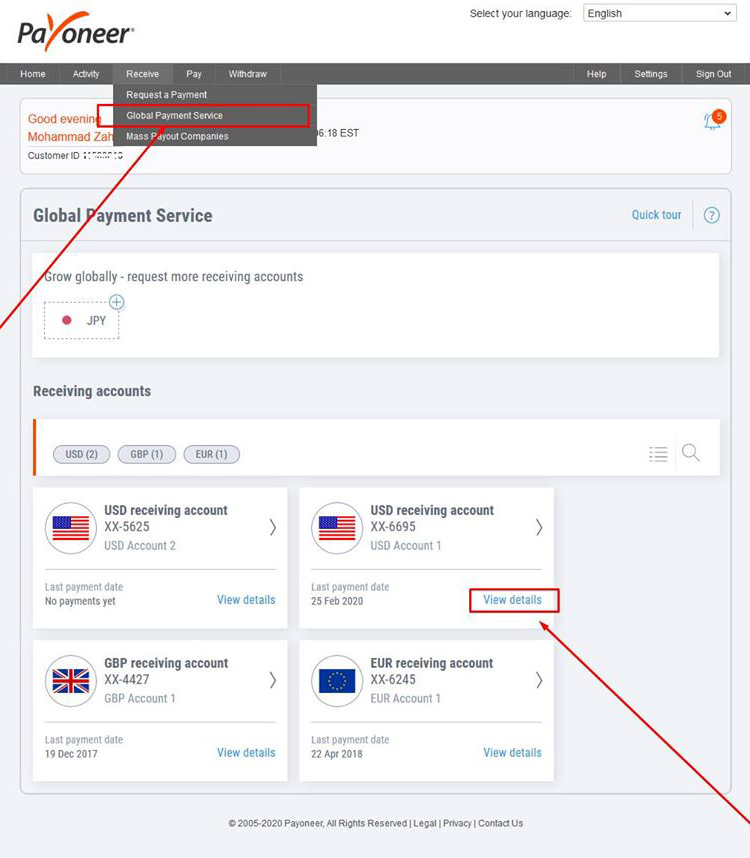Filter accounts by EUR (1)
The width and height of the screenshot is (750, 858).
coord(212,454)
